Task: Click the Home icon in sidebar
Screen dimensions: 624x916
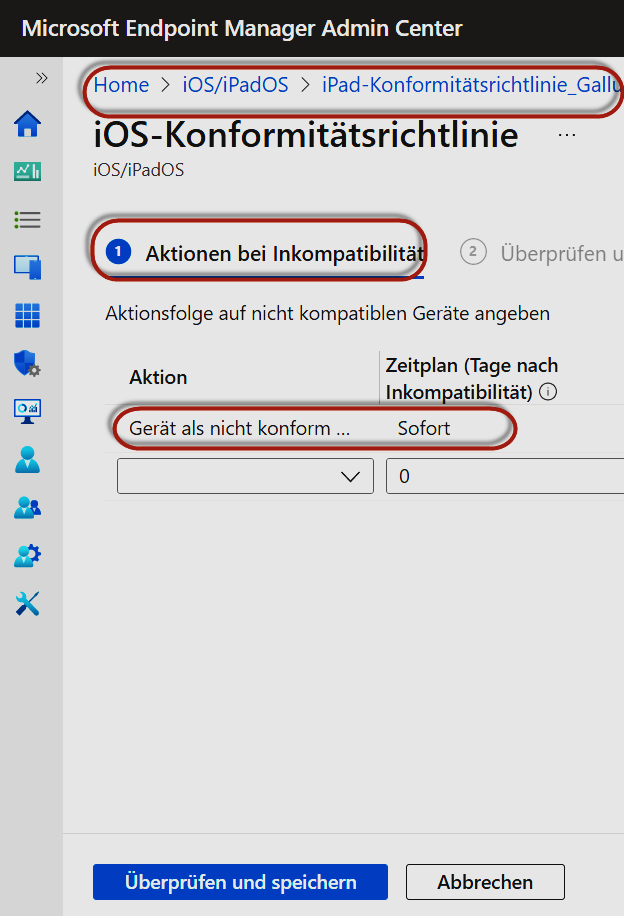Action: click(28, 124)
